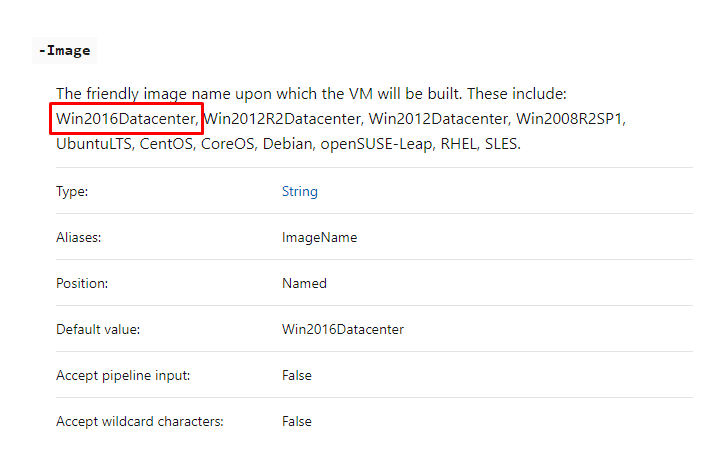Click the Accept pipeline input False value
The image size is (720, 452).
click(x=297, y=375)
